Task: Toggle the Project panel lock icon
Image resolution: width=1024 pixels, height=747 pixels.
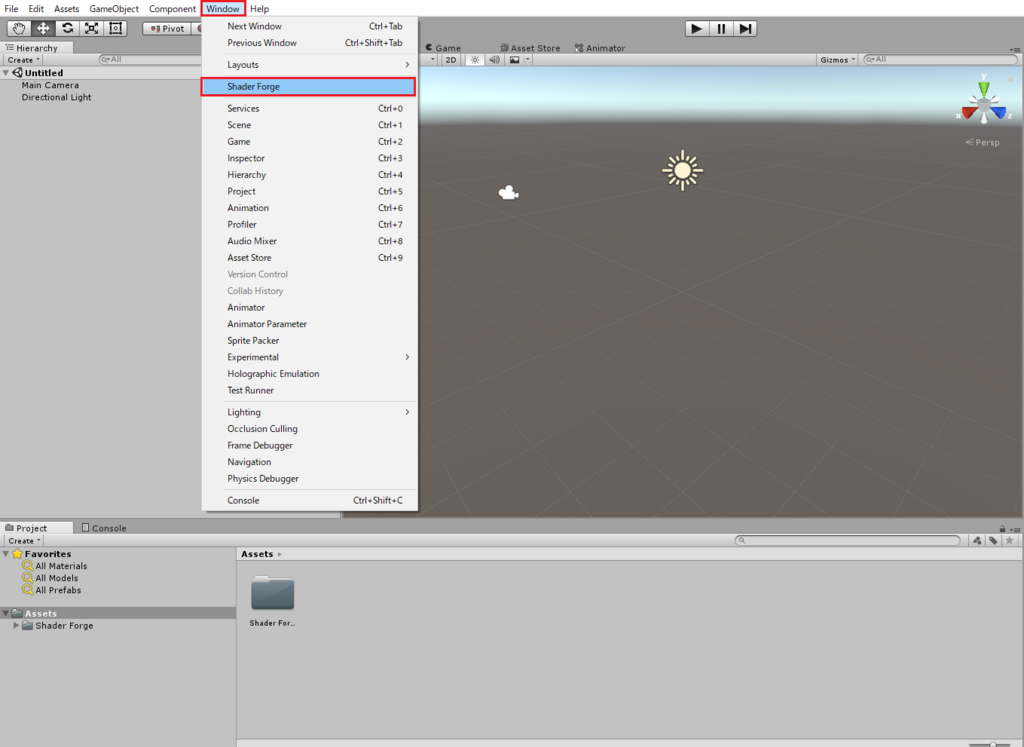Action: coord(1002,528)
